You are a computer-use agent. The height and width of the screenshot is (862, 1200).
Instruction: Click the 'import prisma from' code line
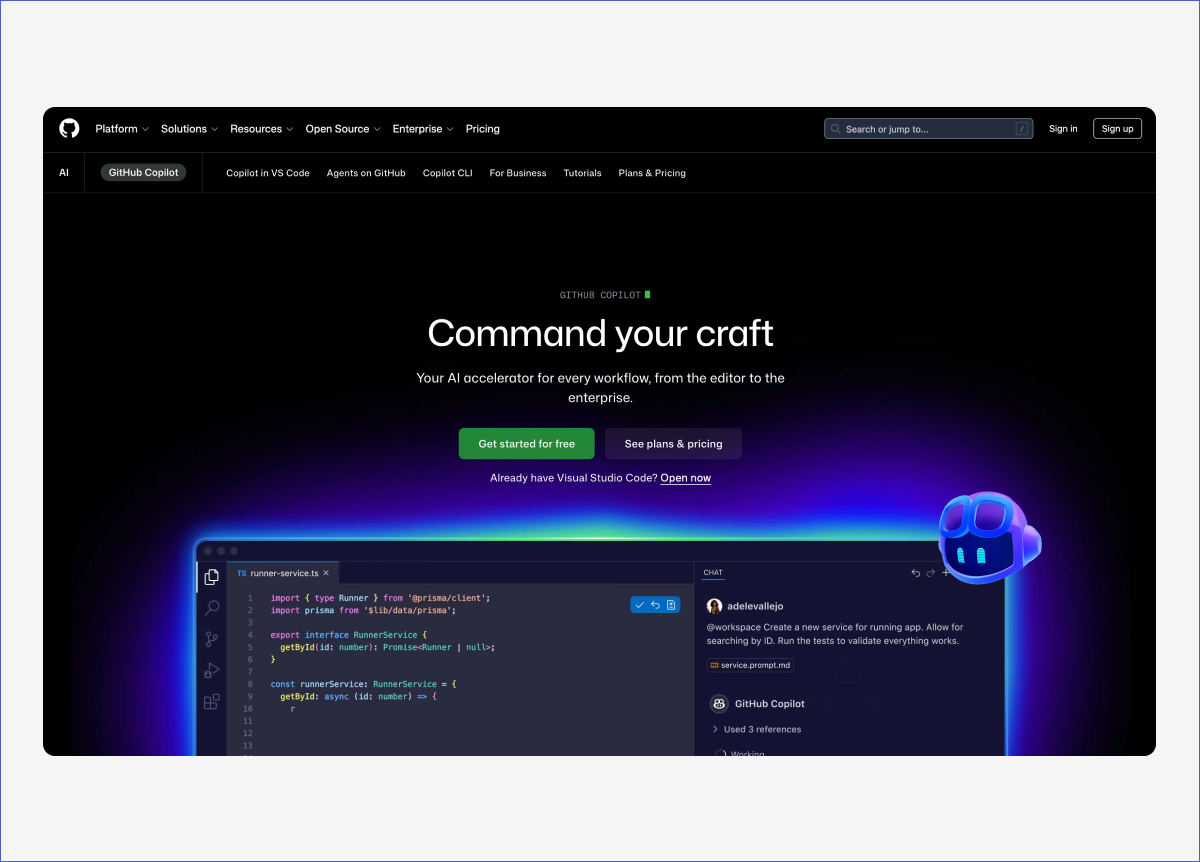point(363,610)
